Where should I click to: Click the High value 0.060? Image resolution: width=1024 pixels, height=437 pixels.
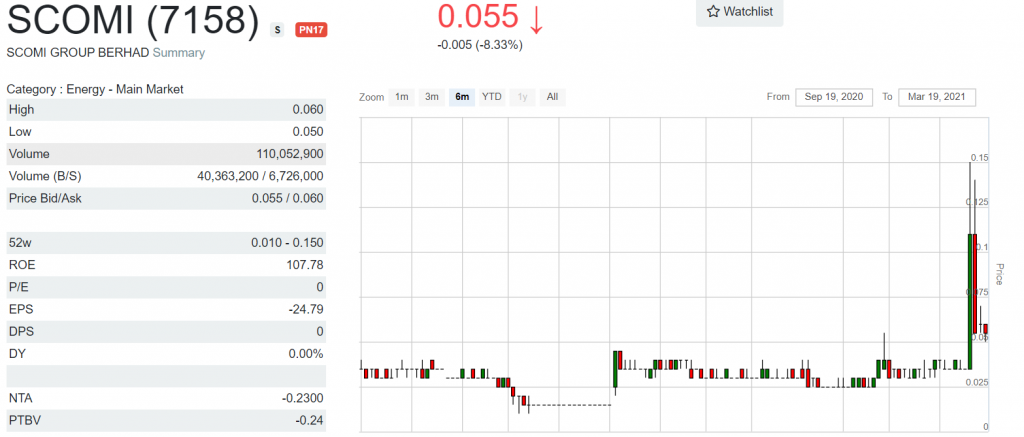[308, 110]
